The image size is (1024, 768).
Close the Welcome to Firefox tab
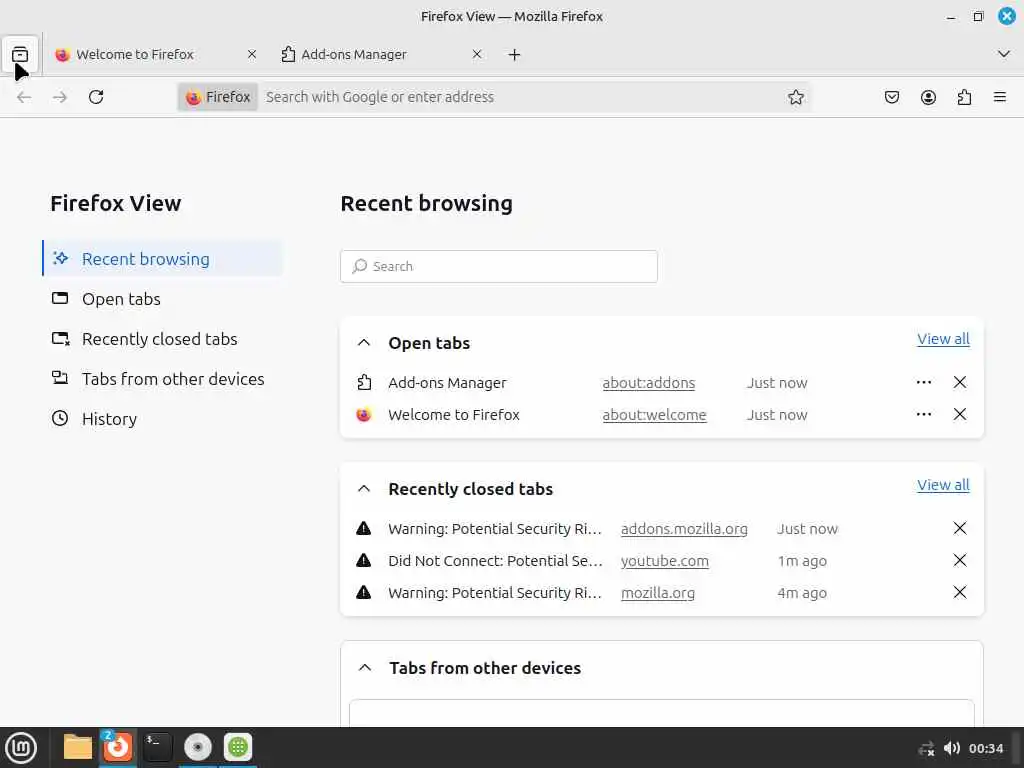pos(252,54)
